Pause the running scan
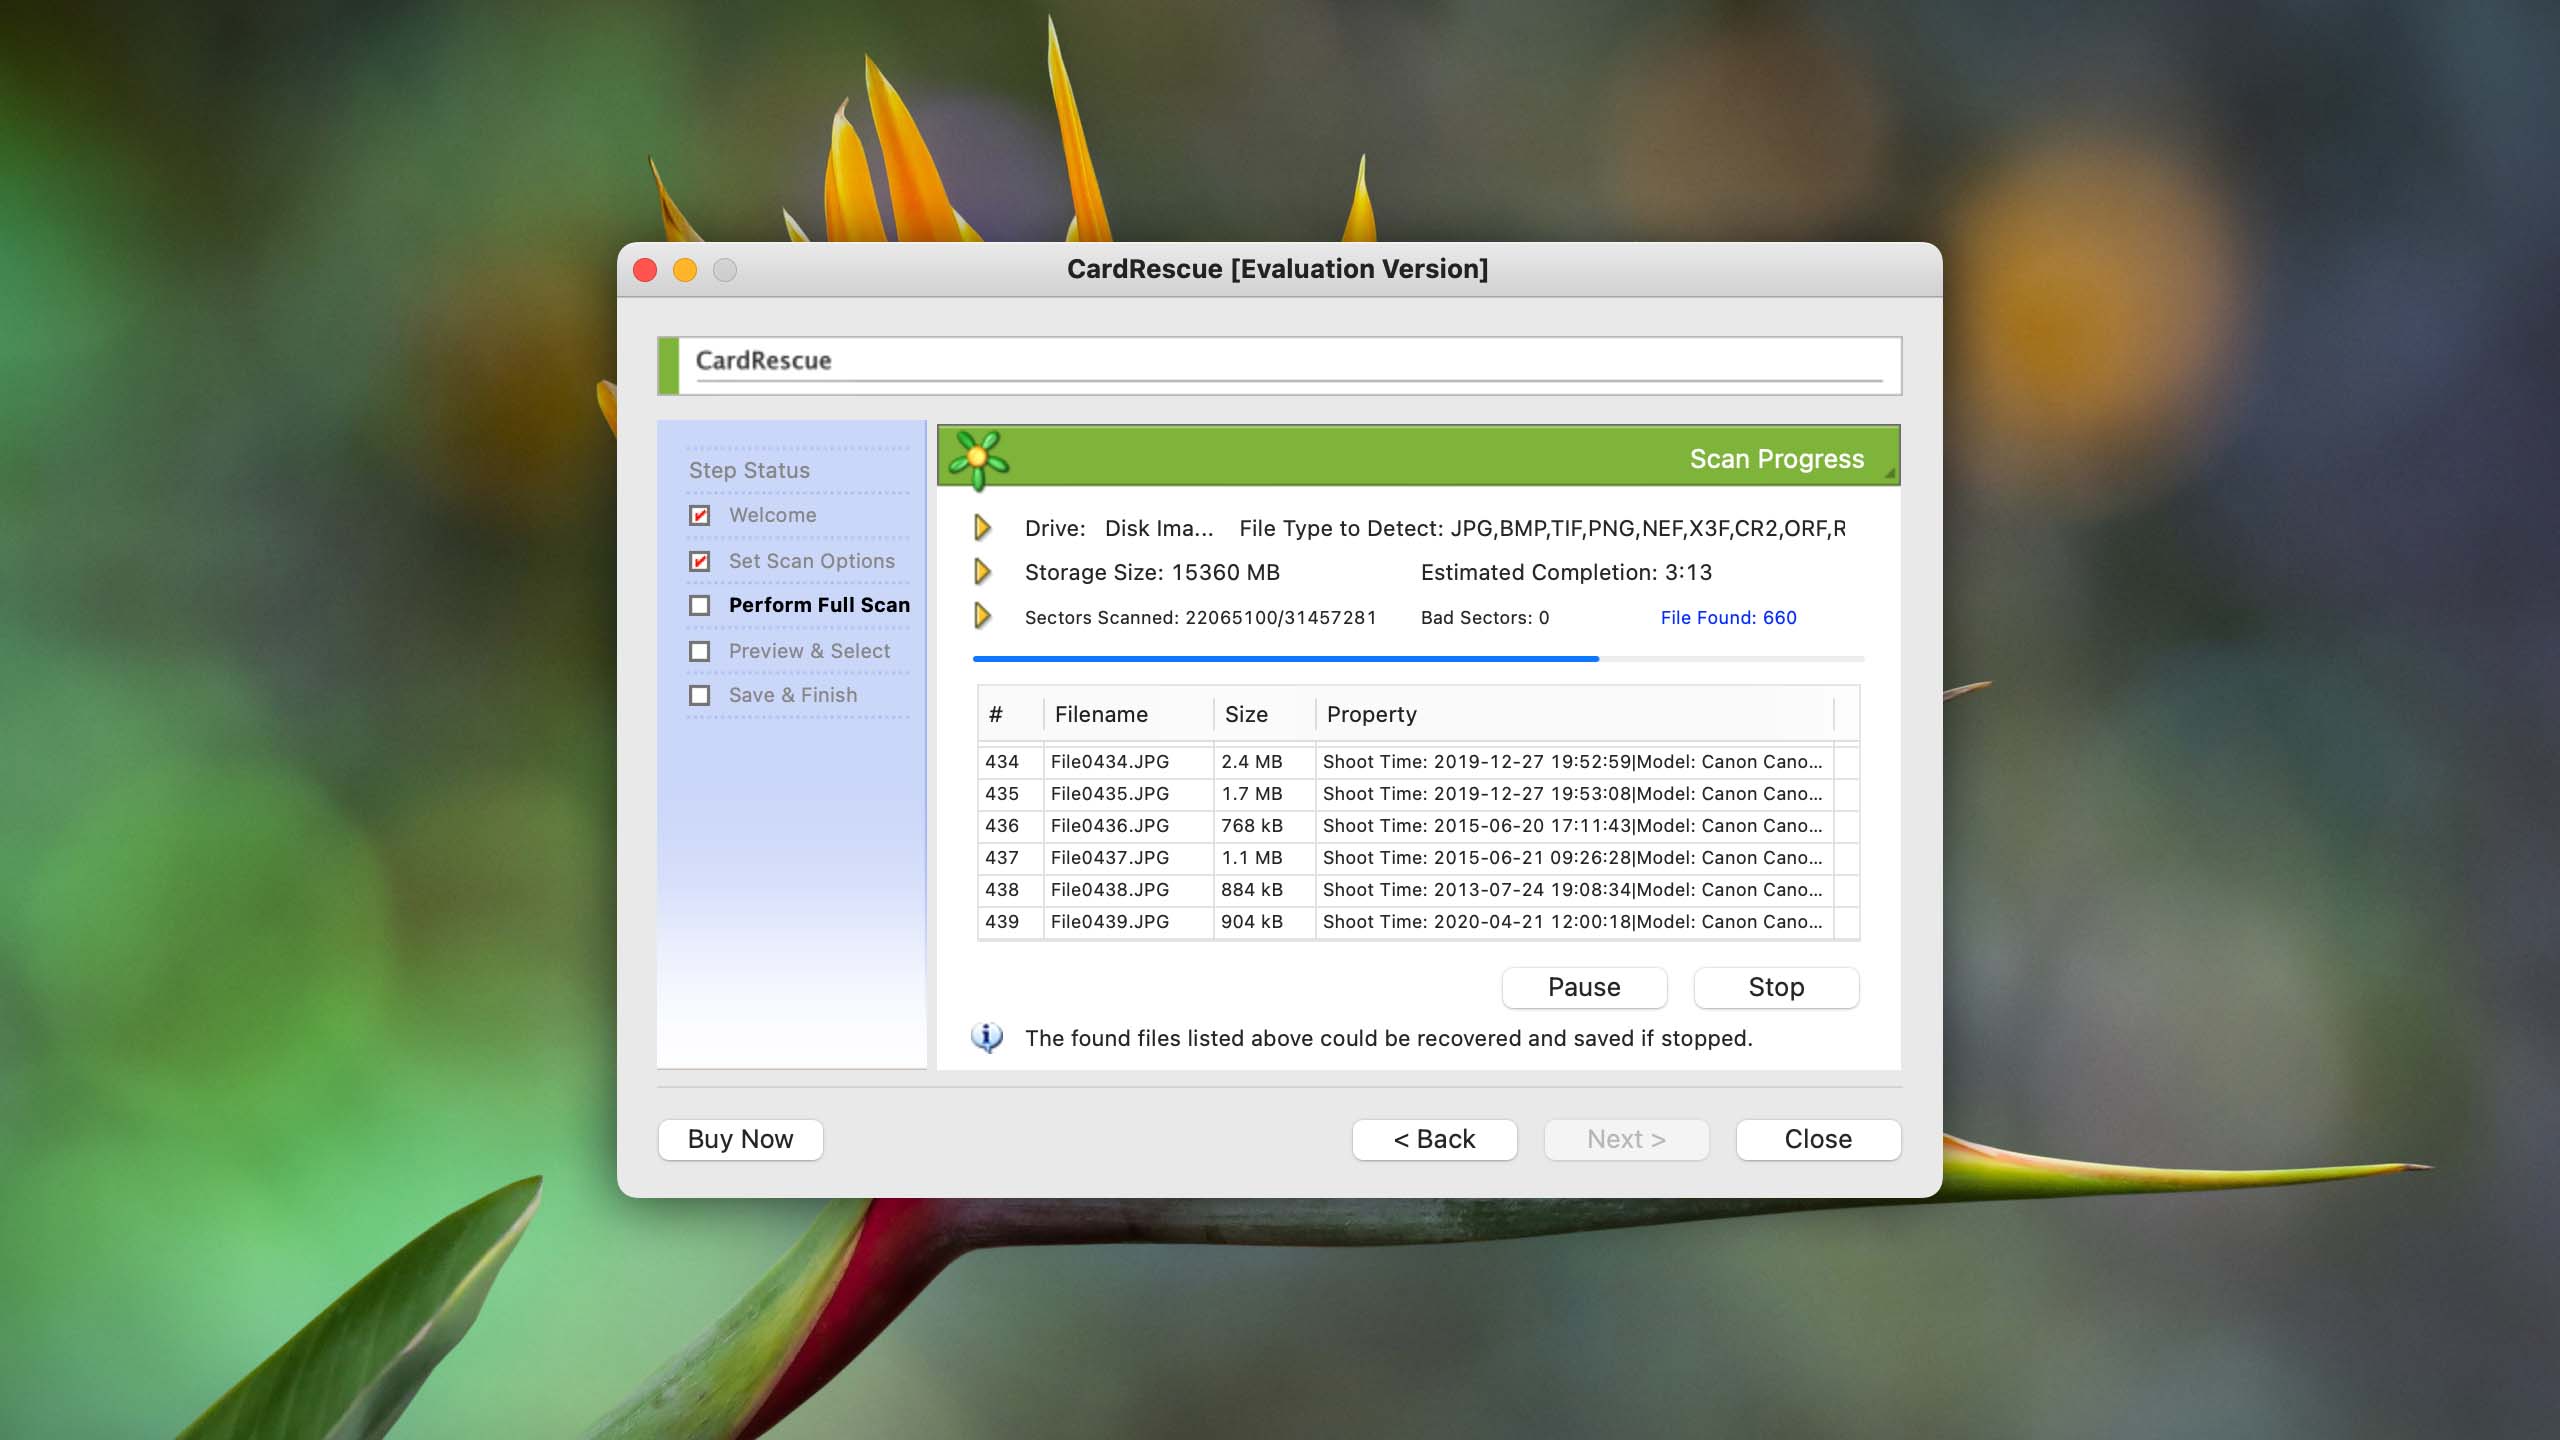Viewport: 2560px width, 1440px height. (x=1584, y=987)
